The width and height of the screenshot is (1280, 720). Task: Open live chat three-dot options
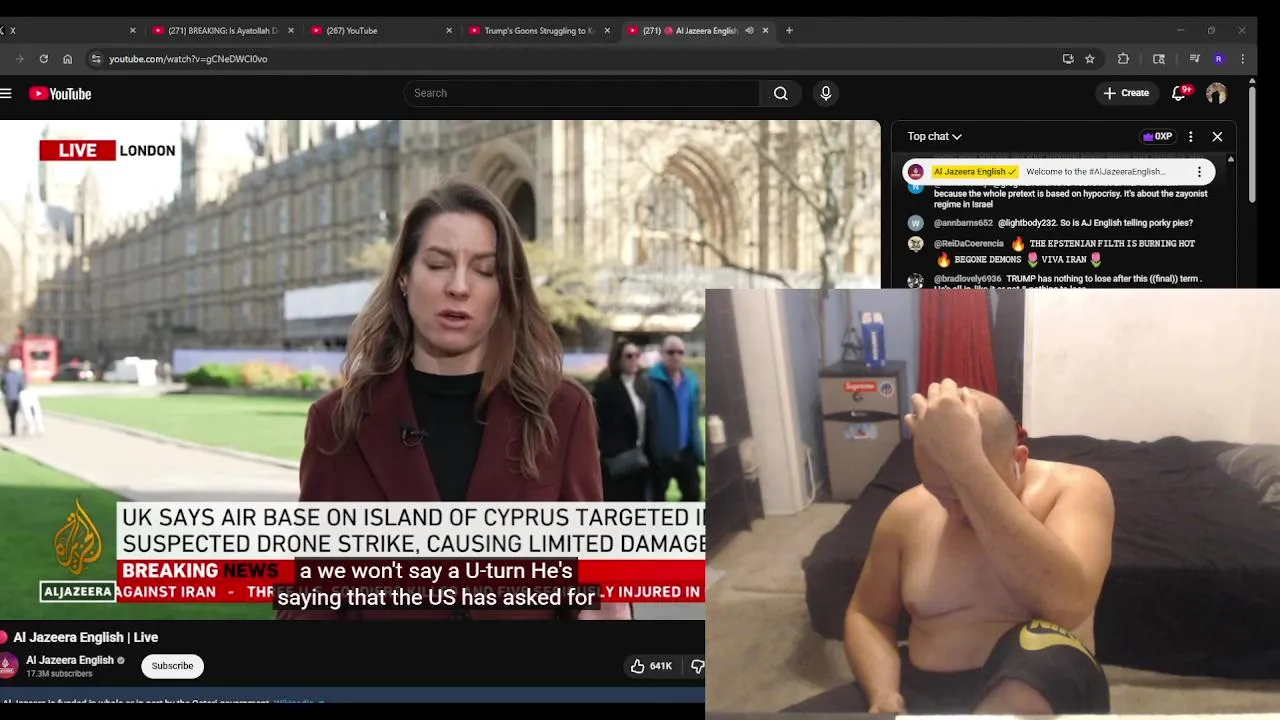pos(1190,136)
